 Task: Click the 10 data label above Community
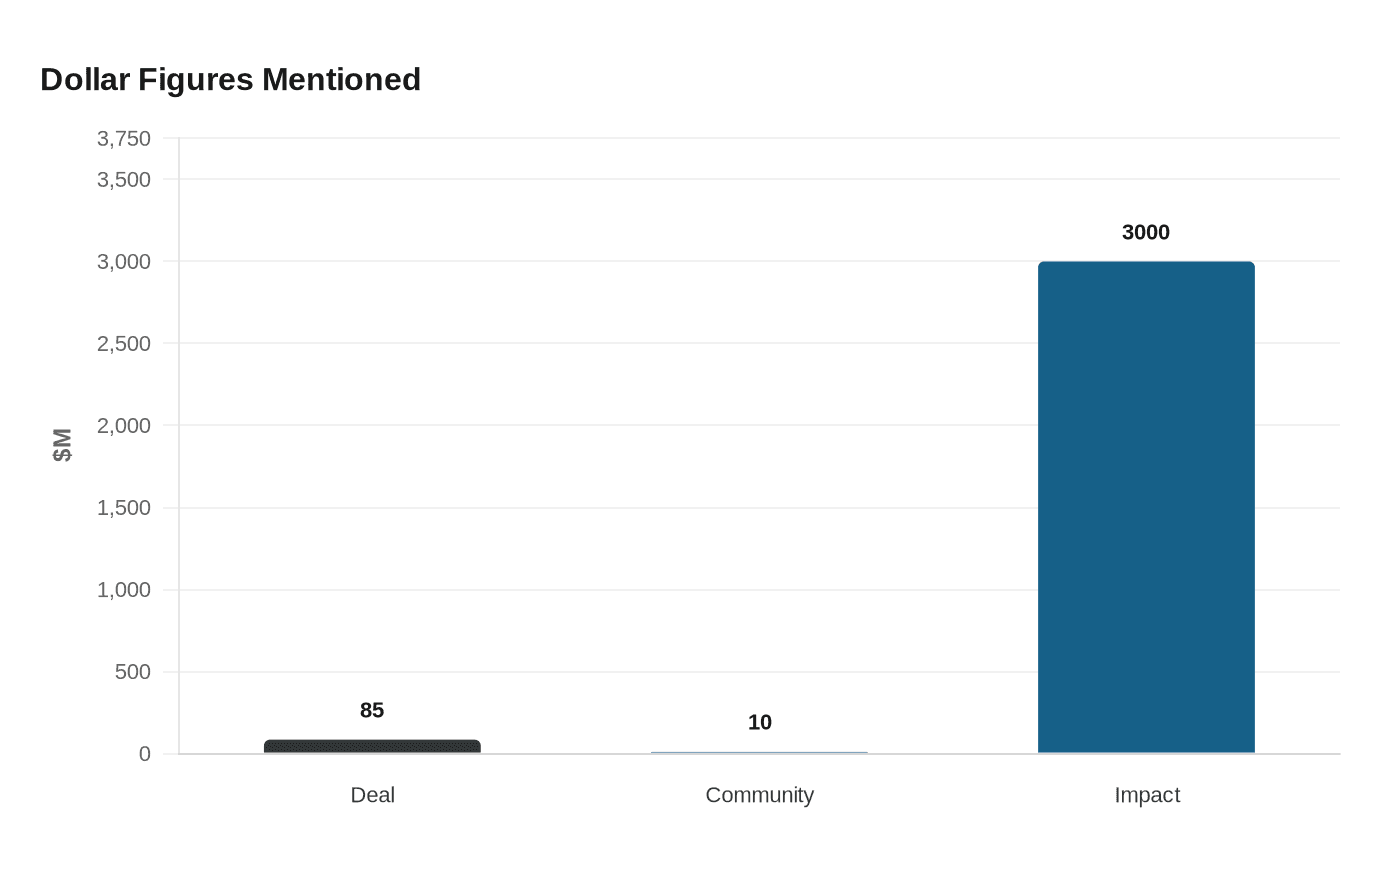click(x=760, y=722)
